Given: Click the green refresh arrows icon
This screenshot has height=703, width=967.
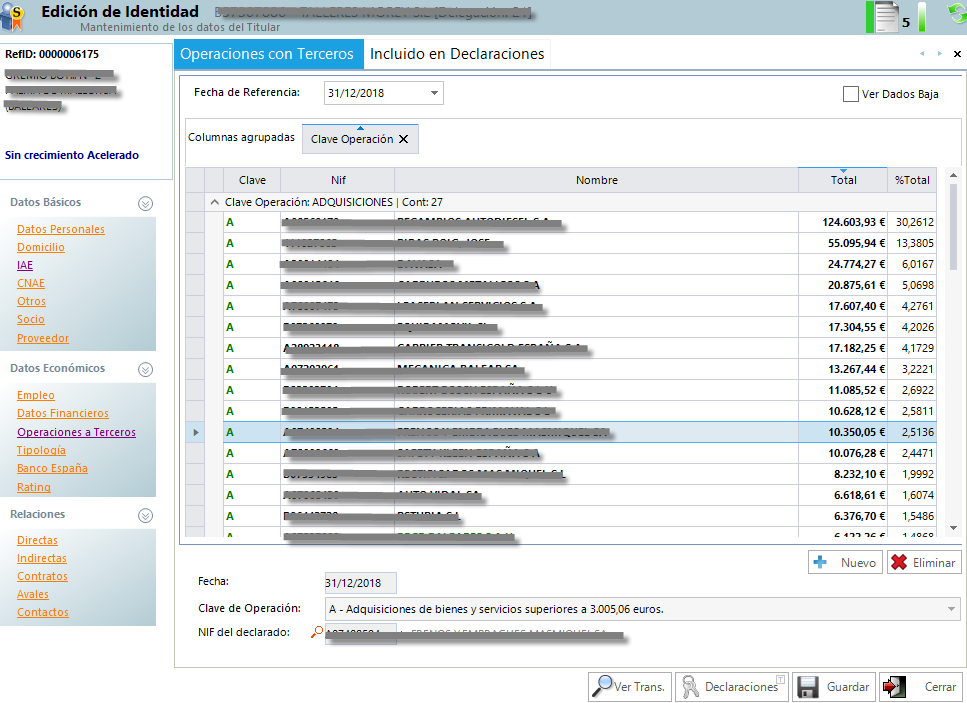Looking at the screenshot, I should (957, 14).
